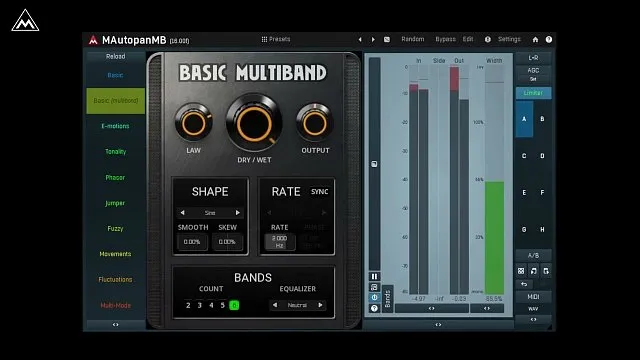
Task: Open MIDI settings button
Action: [x=533, y=297]
